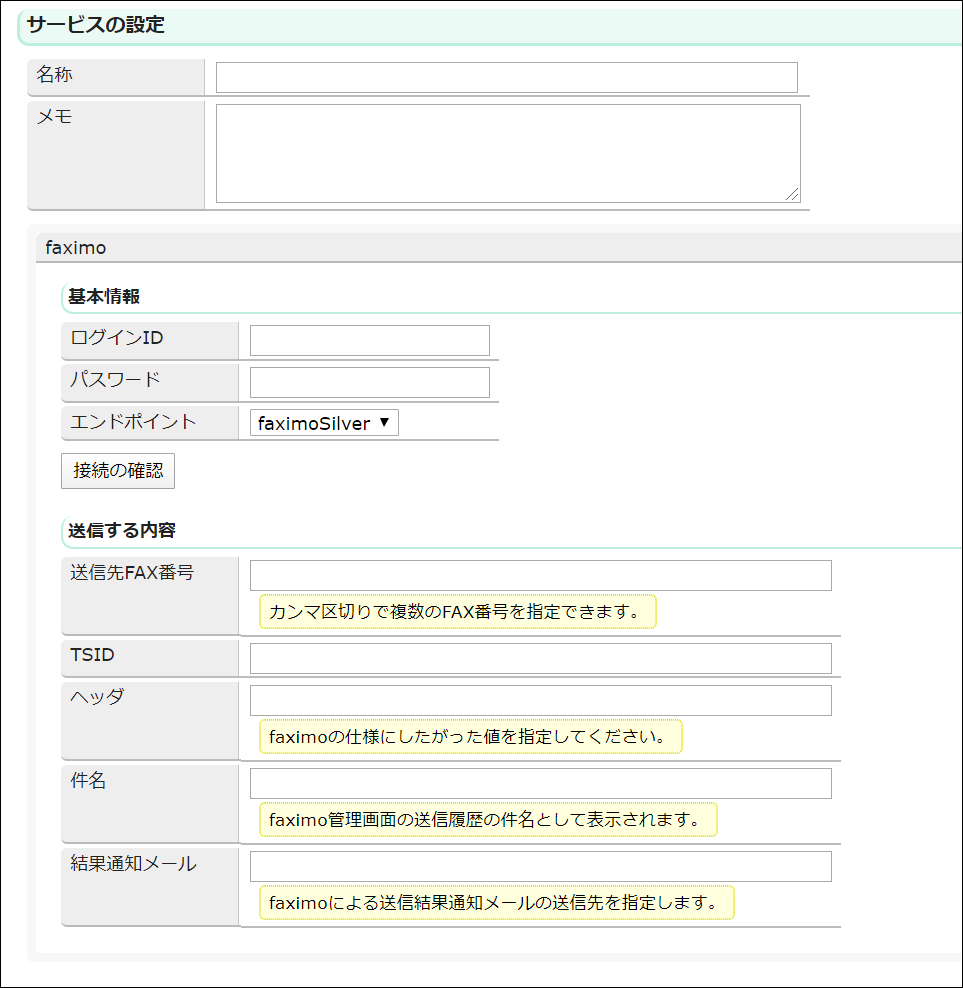
Task: Click the 送信履歴の件名 hint note
Action: [x=488, y=820]
